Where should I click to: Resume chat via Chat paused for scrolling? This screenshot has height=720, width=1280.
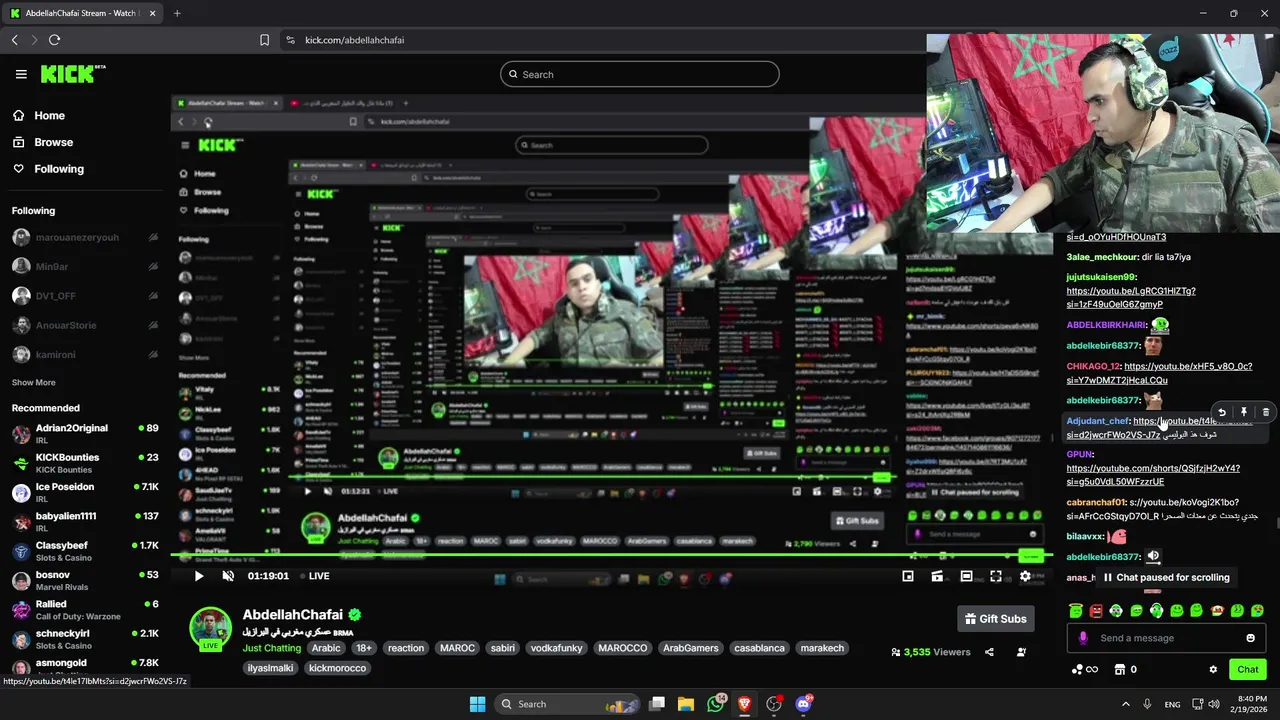1166,577
